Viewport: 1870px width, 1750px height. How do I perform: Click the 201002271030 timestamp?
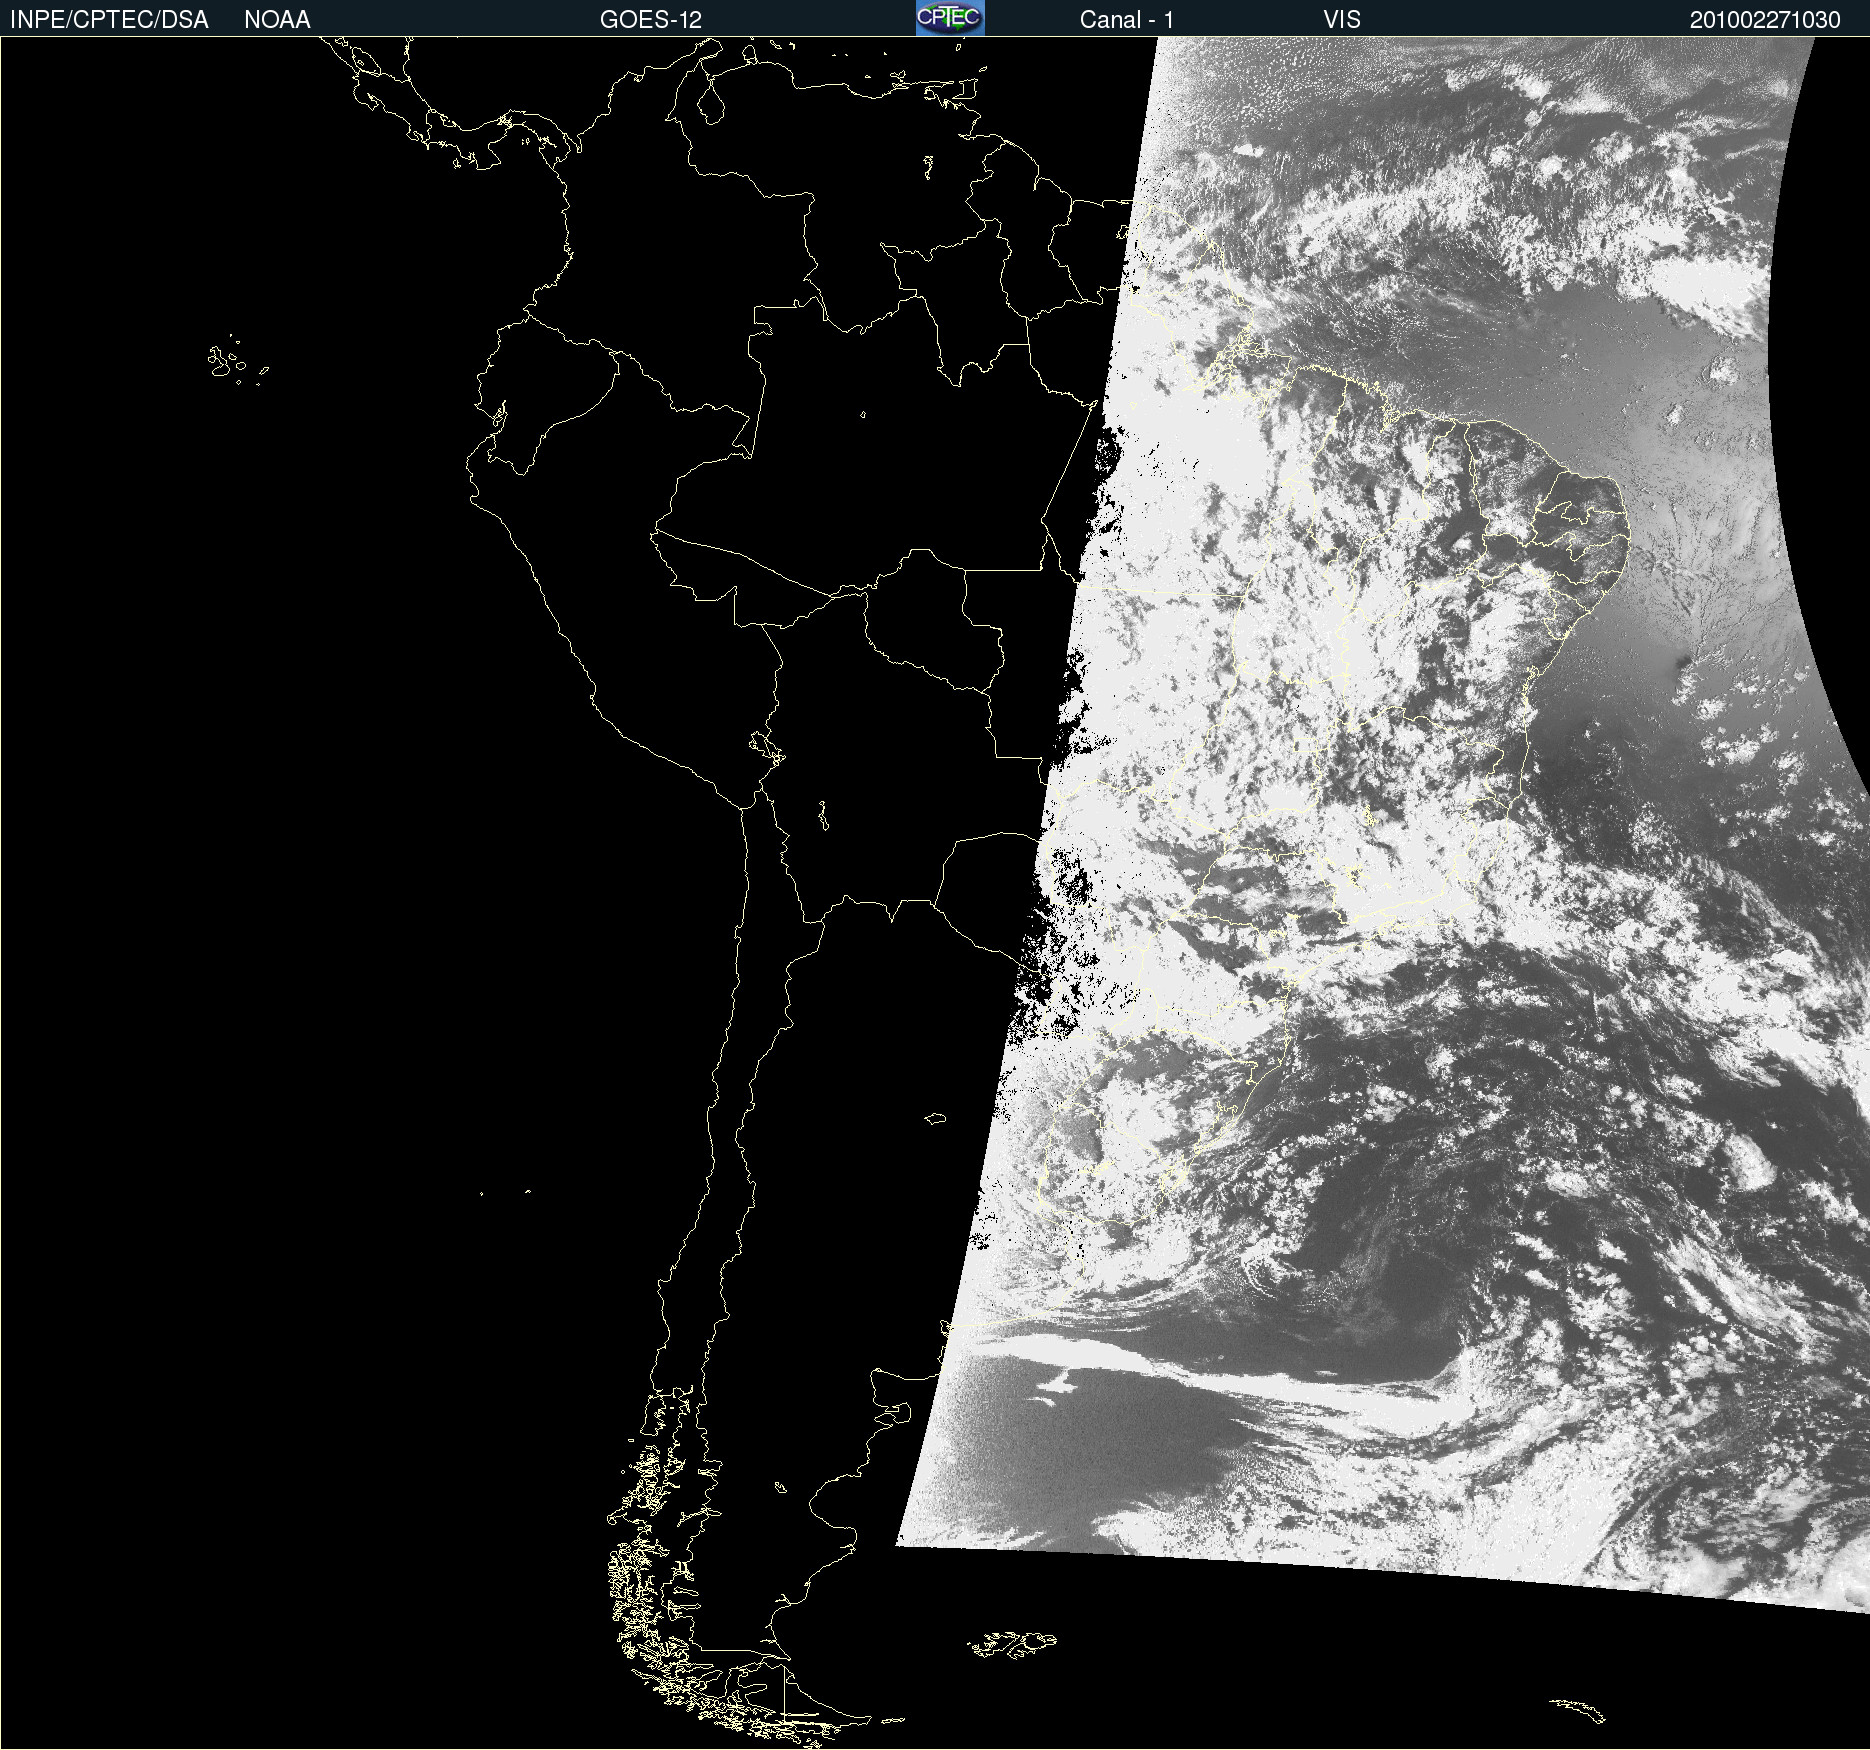1765,20
